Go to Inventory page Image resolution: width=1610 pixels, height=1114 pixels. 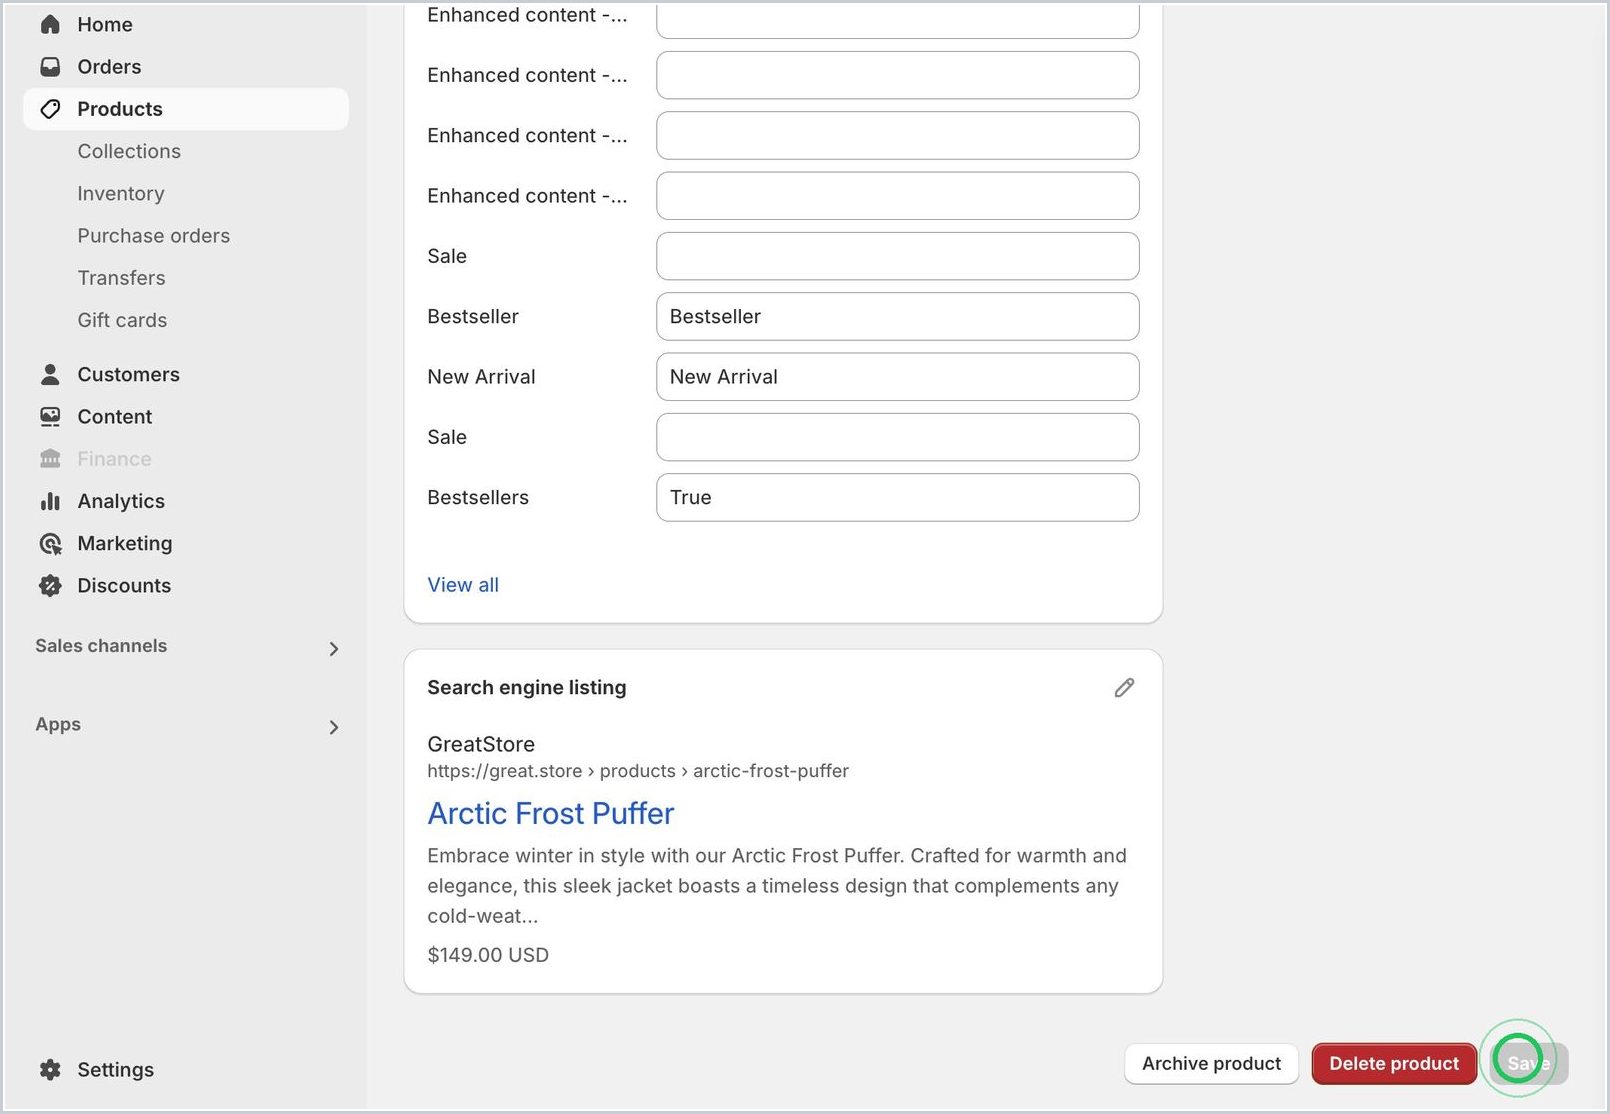point(121,193)
